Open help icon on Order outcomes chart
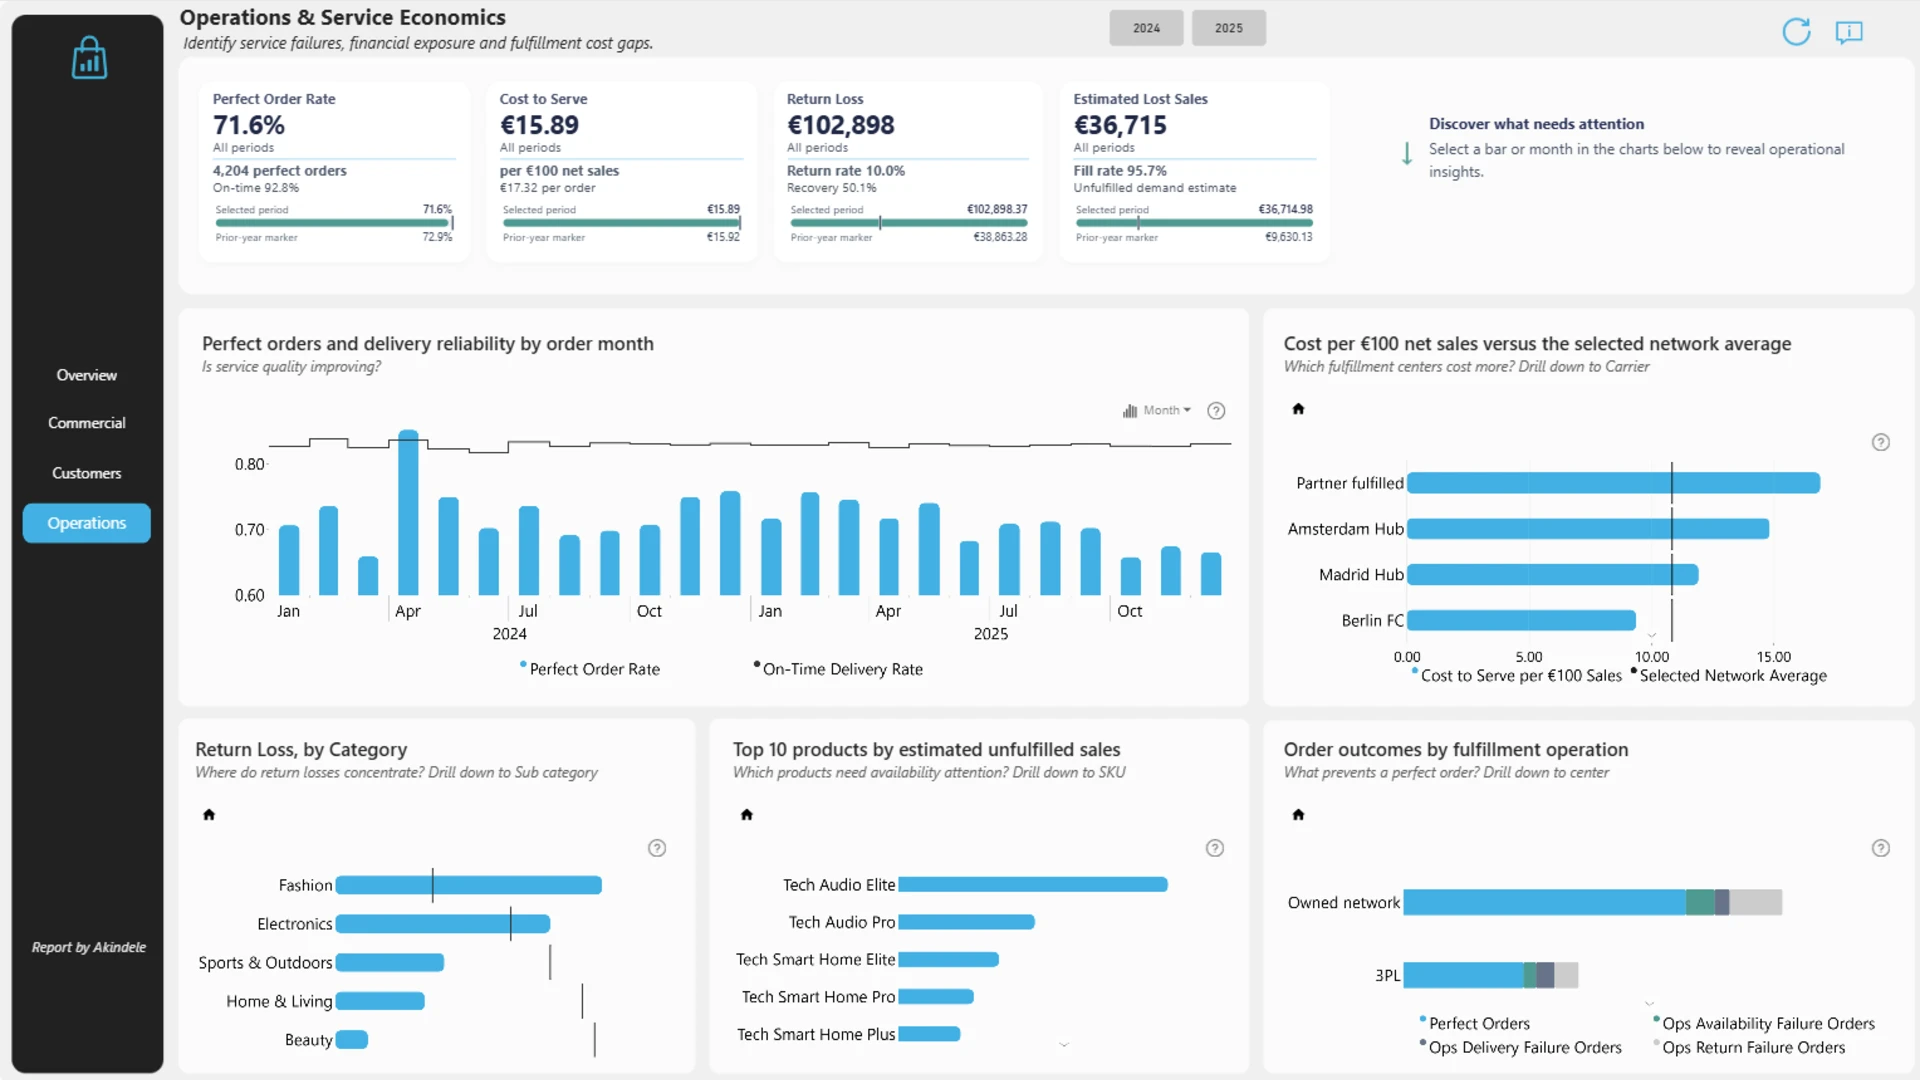 point(1881,848)
